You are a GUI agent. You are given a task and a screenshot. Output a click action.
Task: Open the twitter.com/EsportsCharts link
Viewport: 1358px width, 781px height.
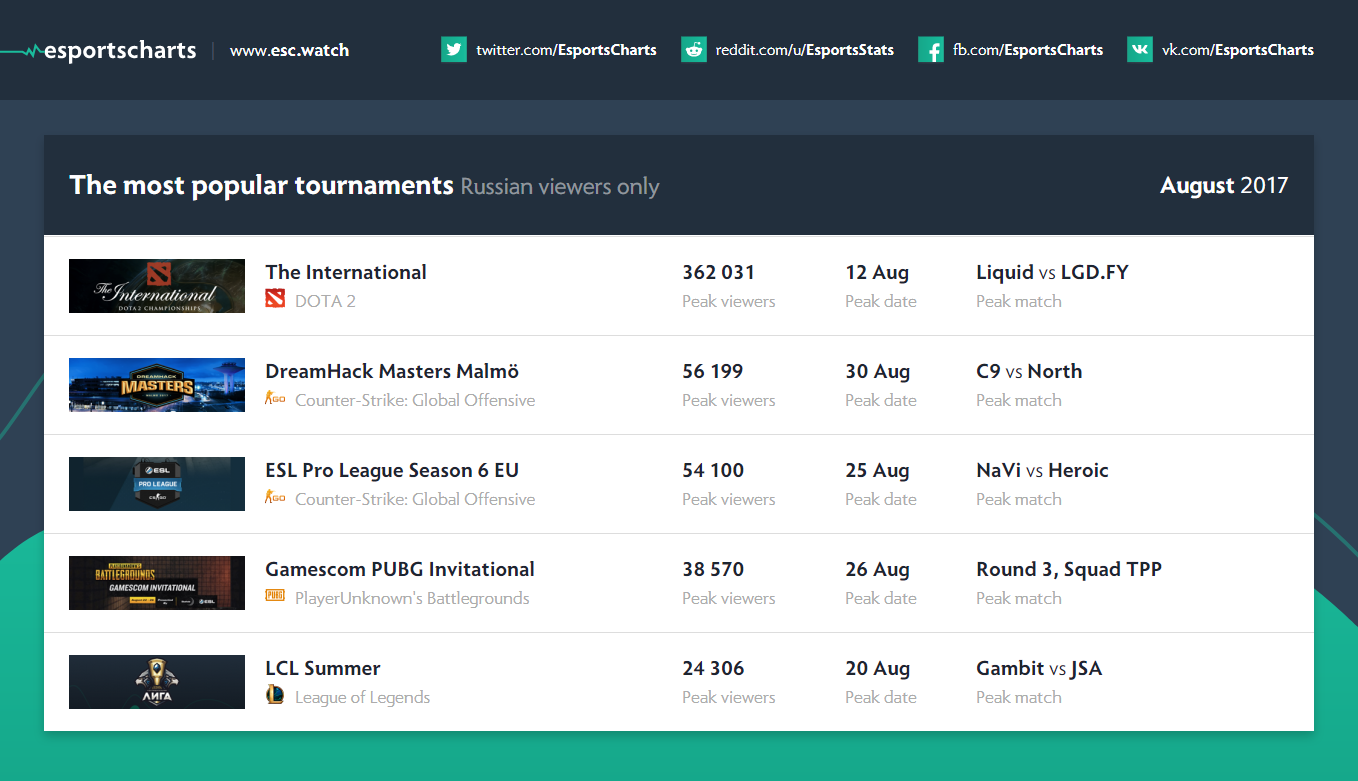pos(566,49)
